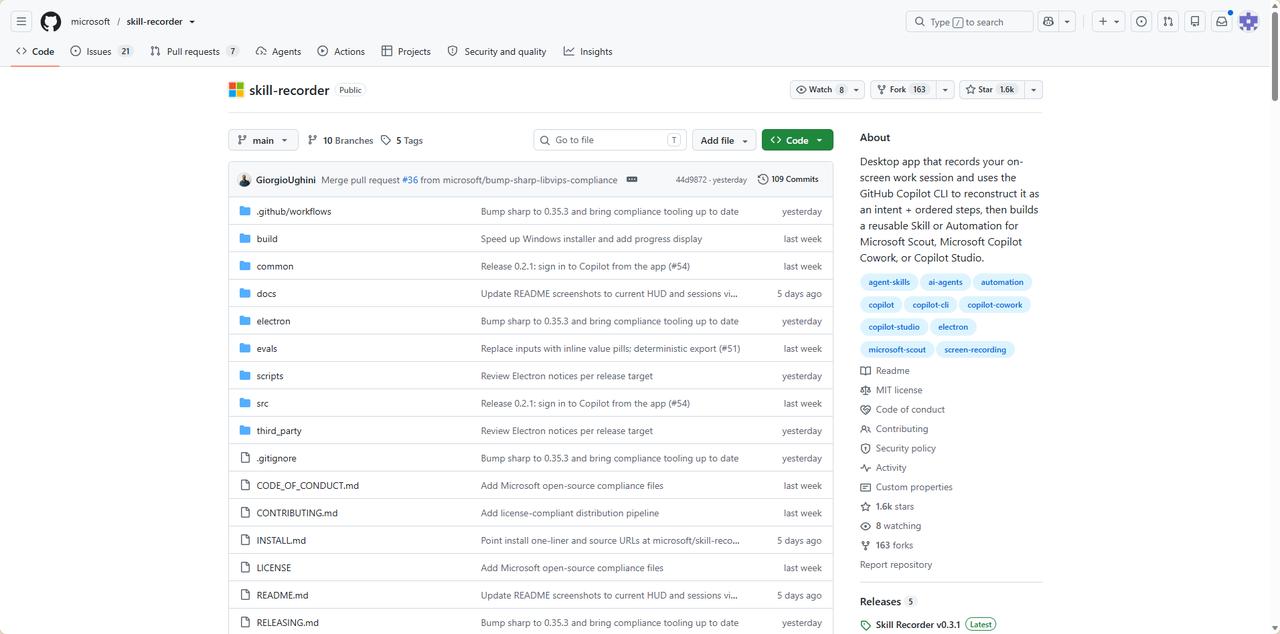Click GiorgioUghini's commit author avatar
This screenshot has width=1280, height=634.
(244, 180)
